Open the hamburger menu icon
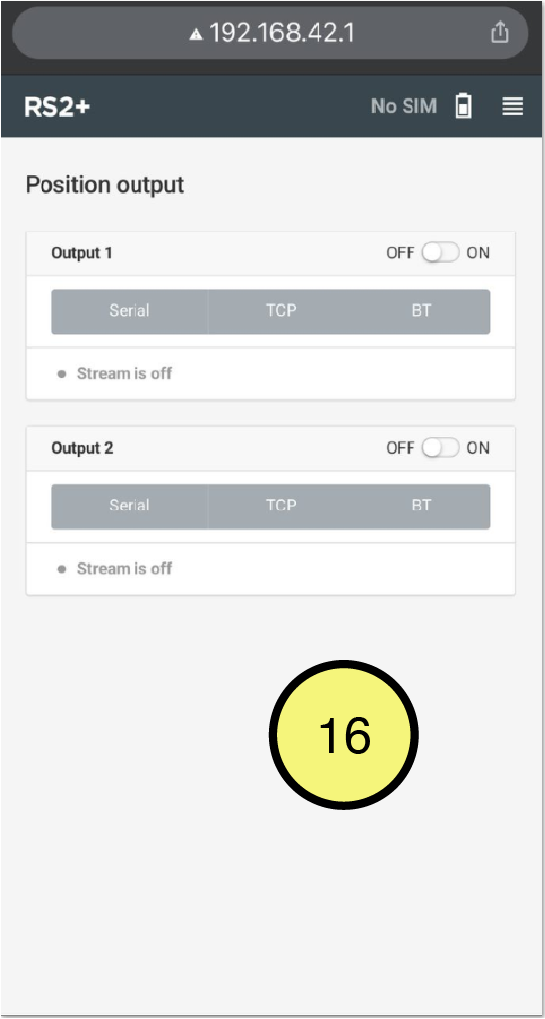 (512, 106)
